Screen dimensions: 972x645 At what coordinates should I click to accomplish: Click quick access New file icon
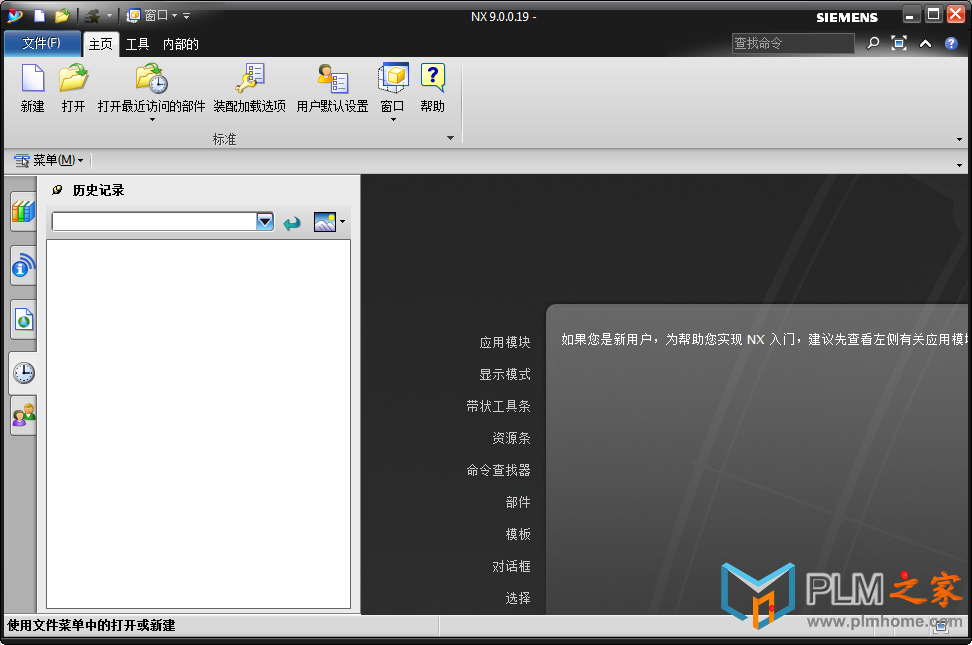[39, 16]
